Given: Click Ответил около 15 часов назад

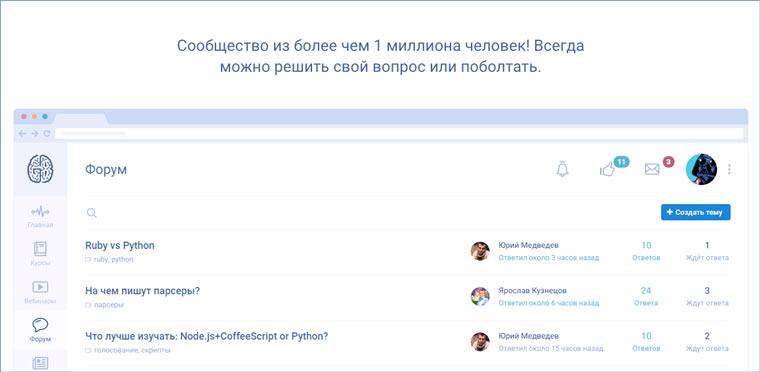Looking at the screenshot, I should pyautogui.click(x=551, y=349).
